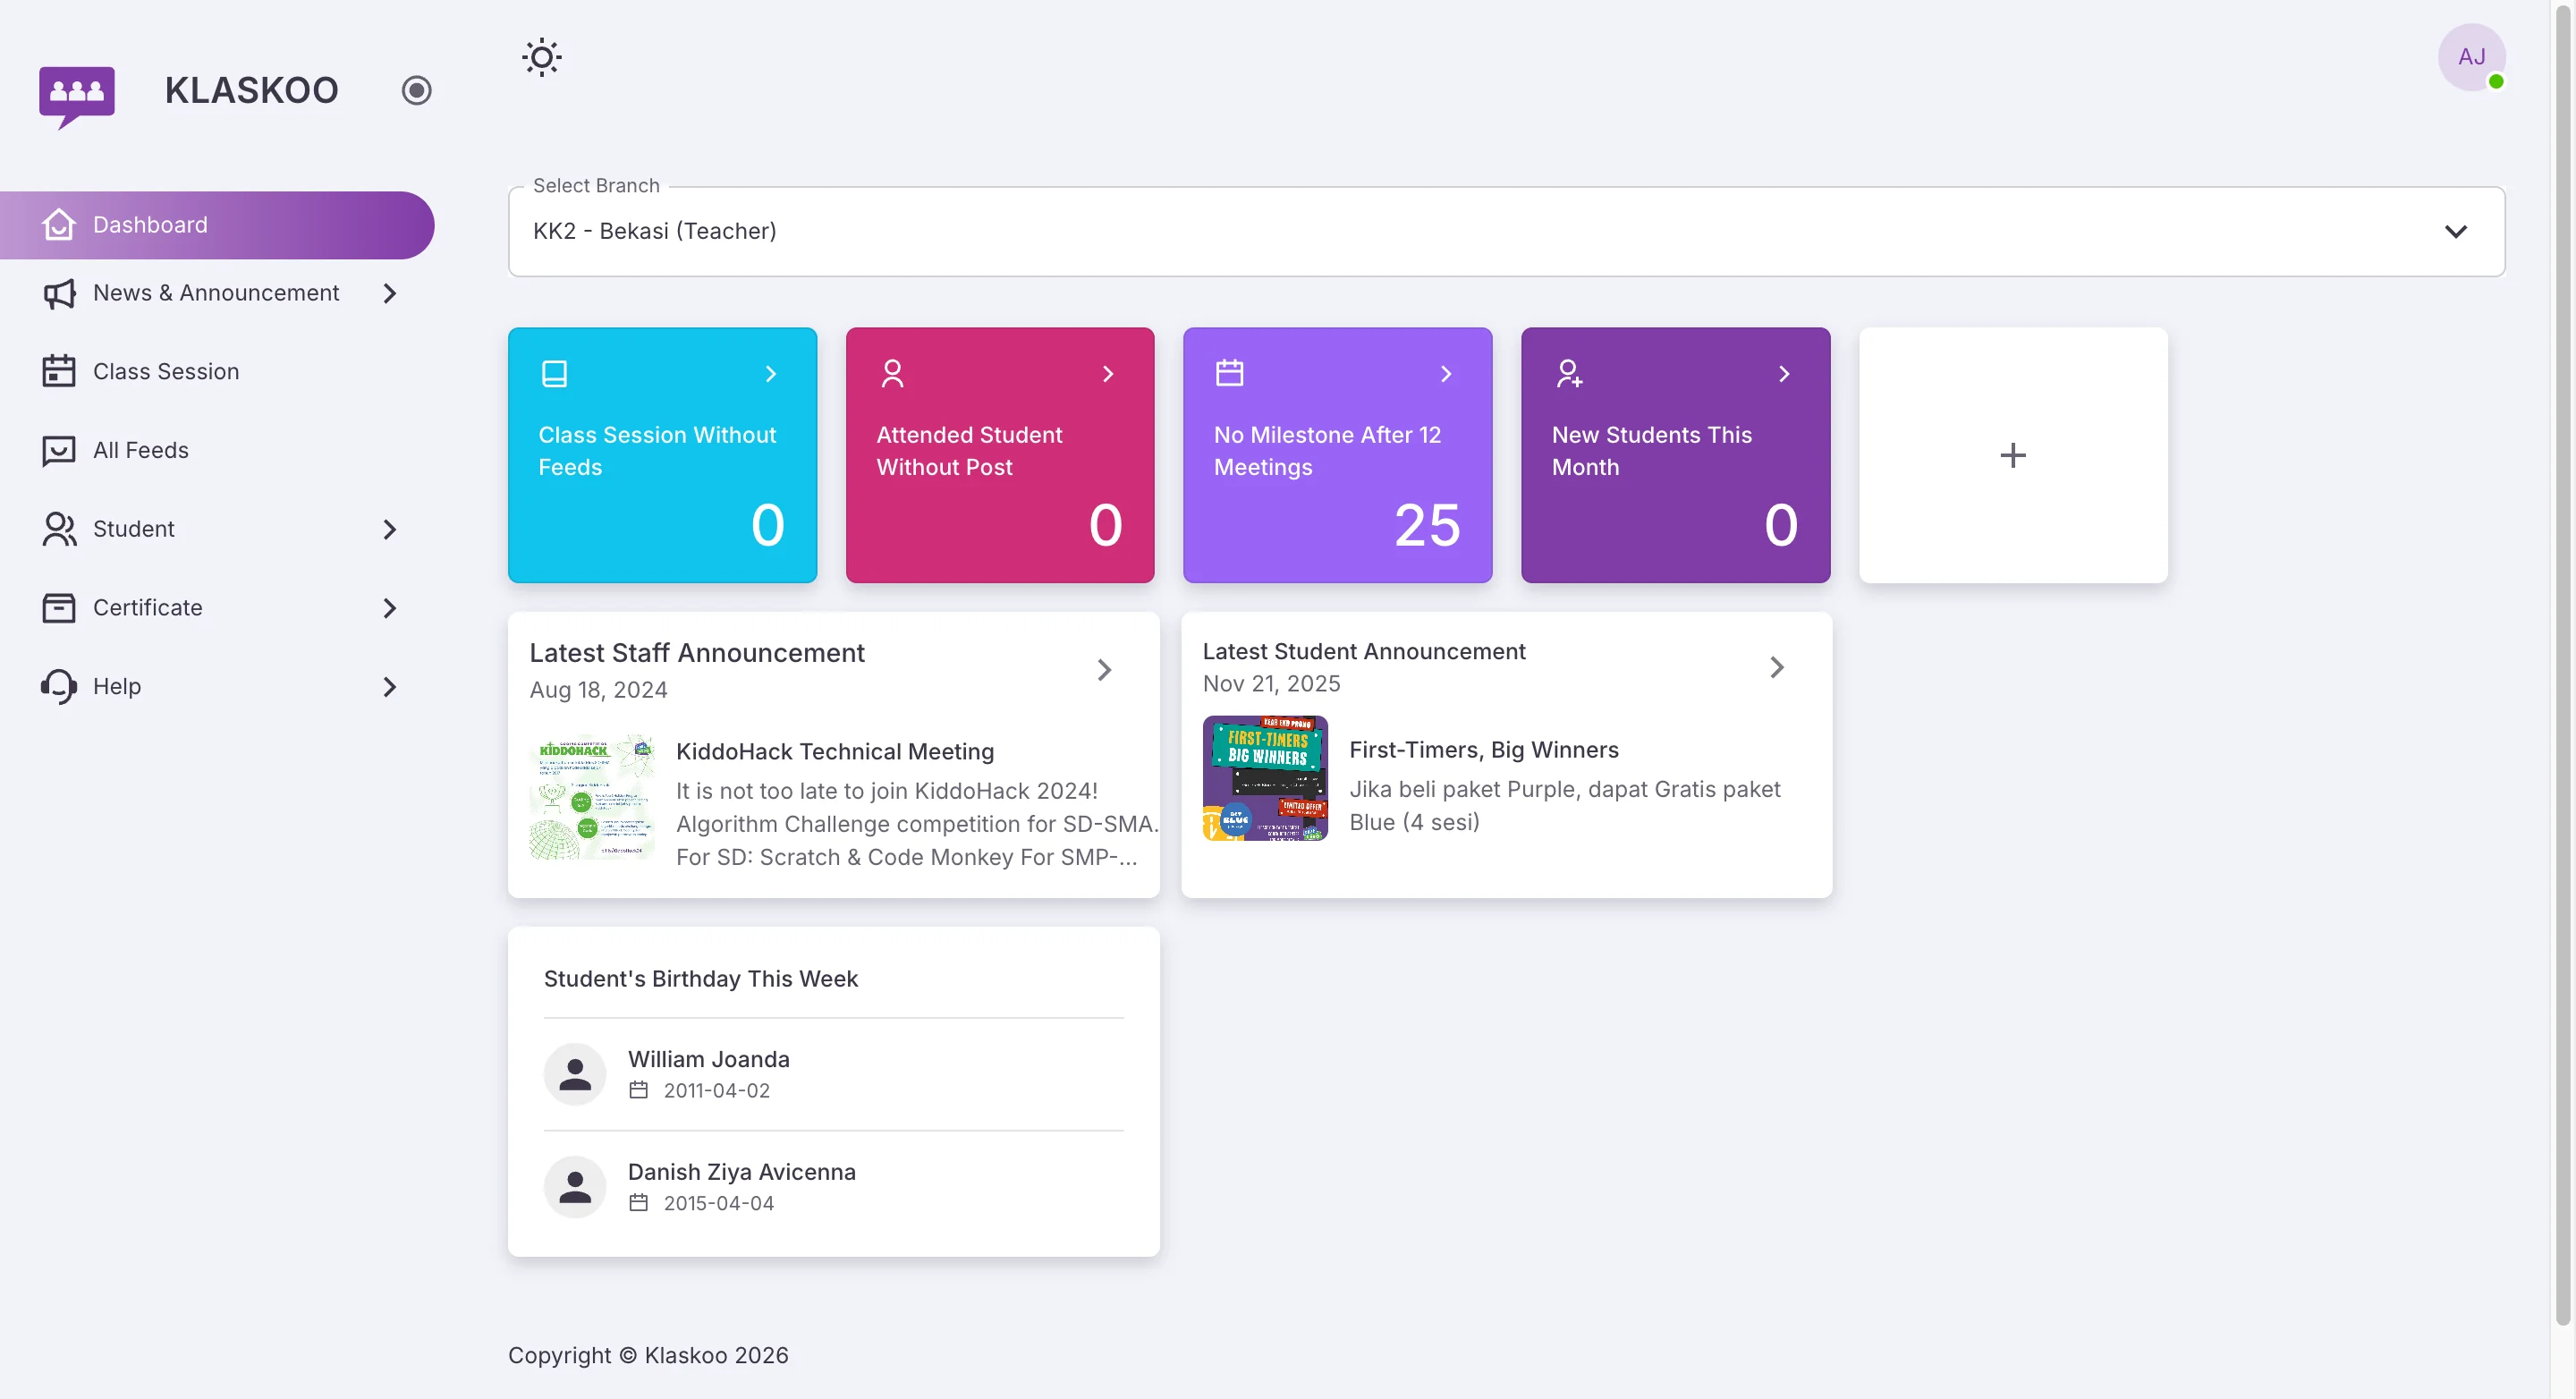
Task: Open the Class Session Without Feeds card arrow
Action: (x=770, y=374)
